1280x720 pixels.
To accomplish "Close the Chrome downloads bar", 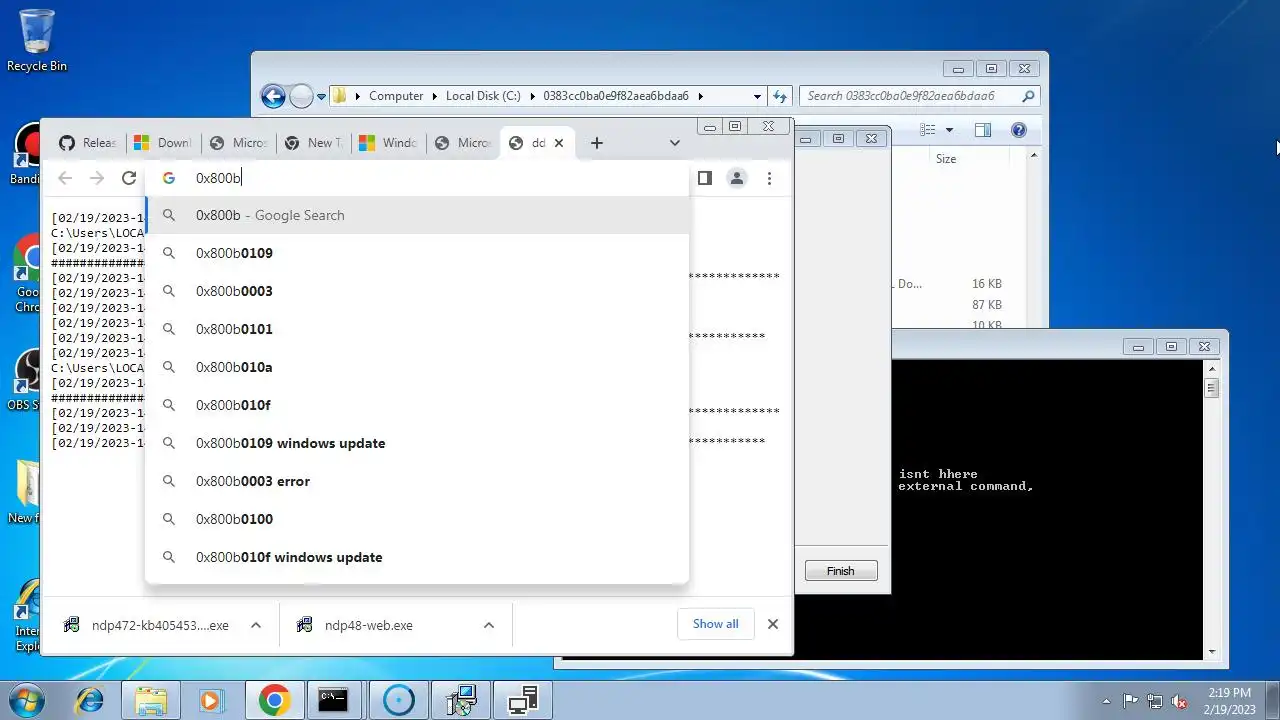I will point(773,624).
